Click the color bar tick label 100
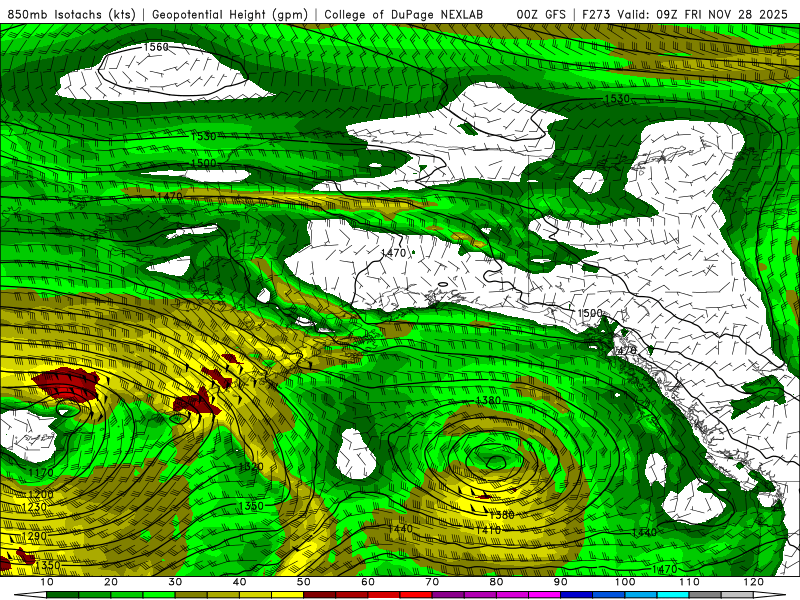 625,582
